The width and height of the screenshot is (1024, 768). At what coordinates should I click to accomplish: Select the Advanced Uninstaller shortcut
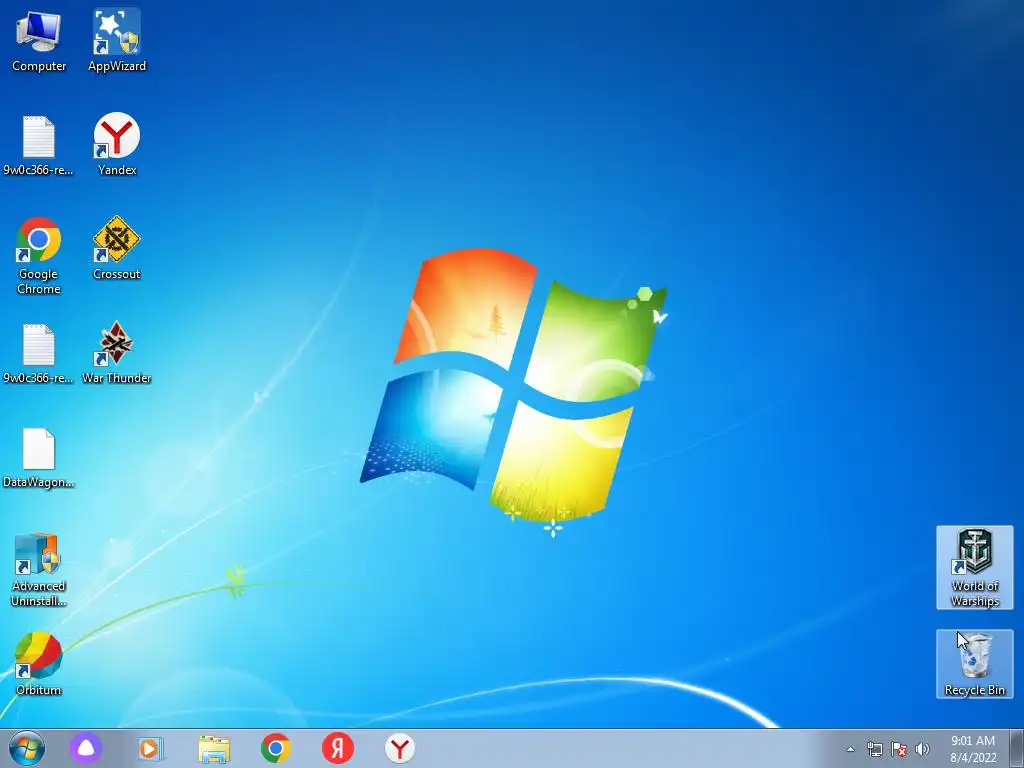click(x=39, y=569)
